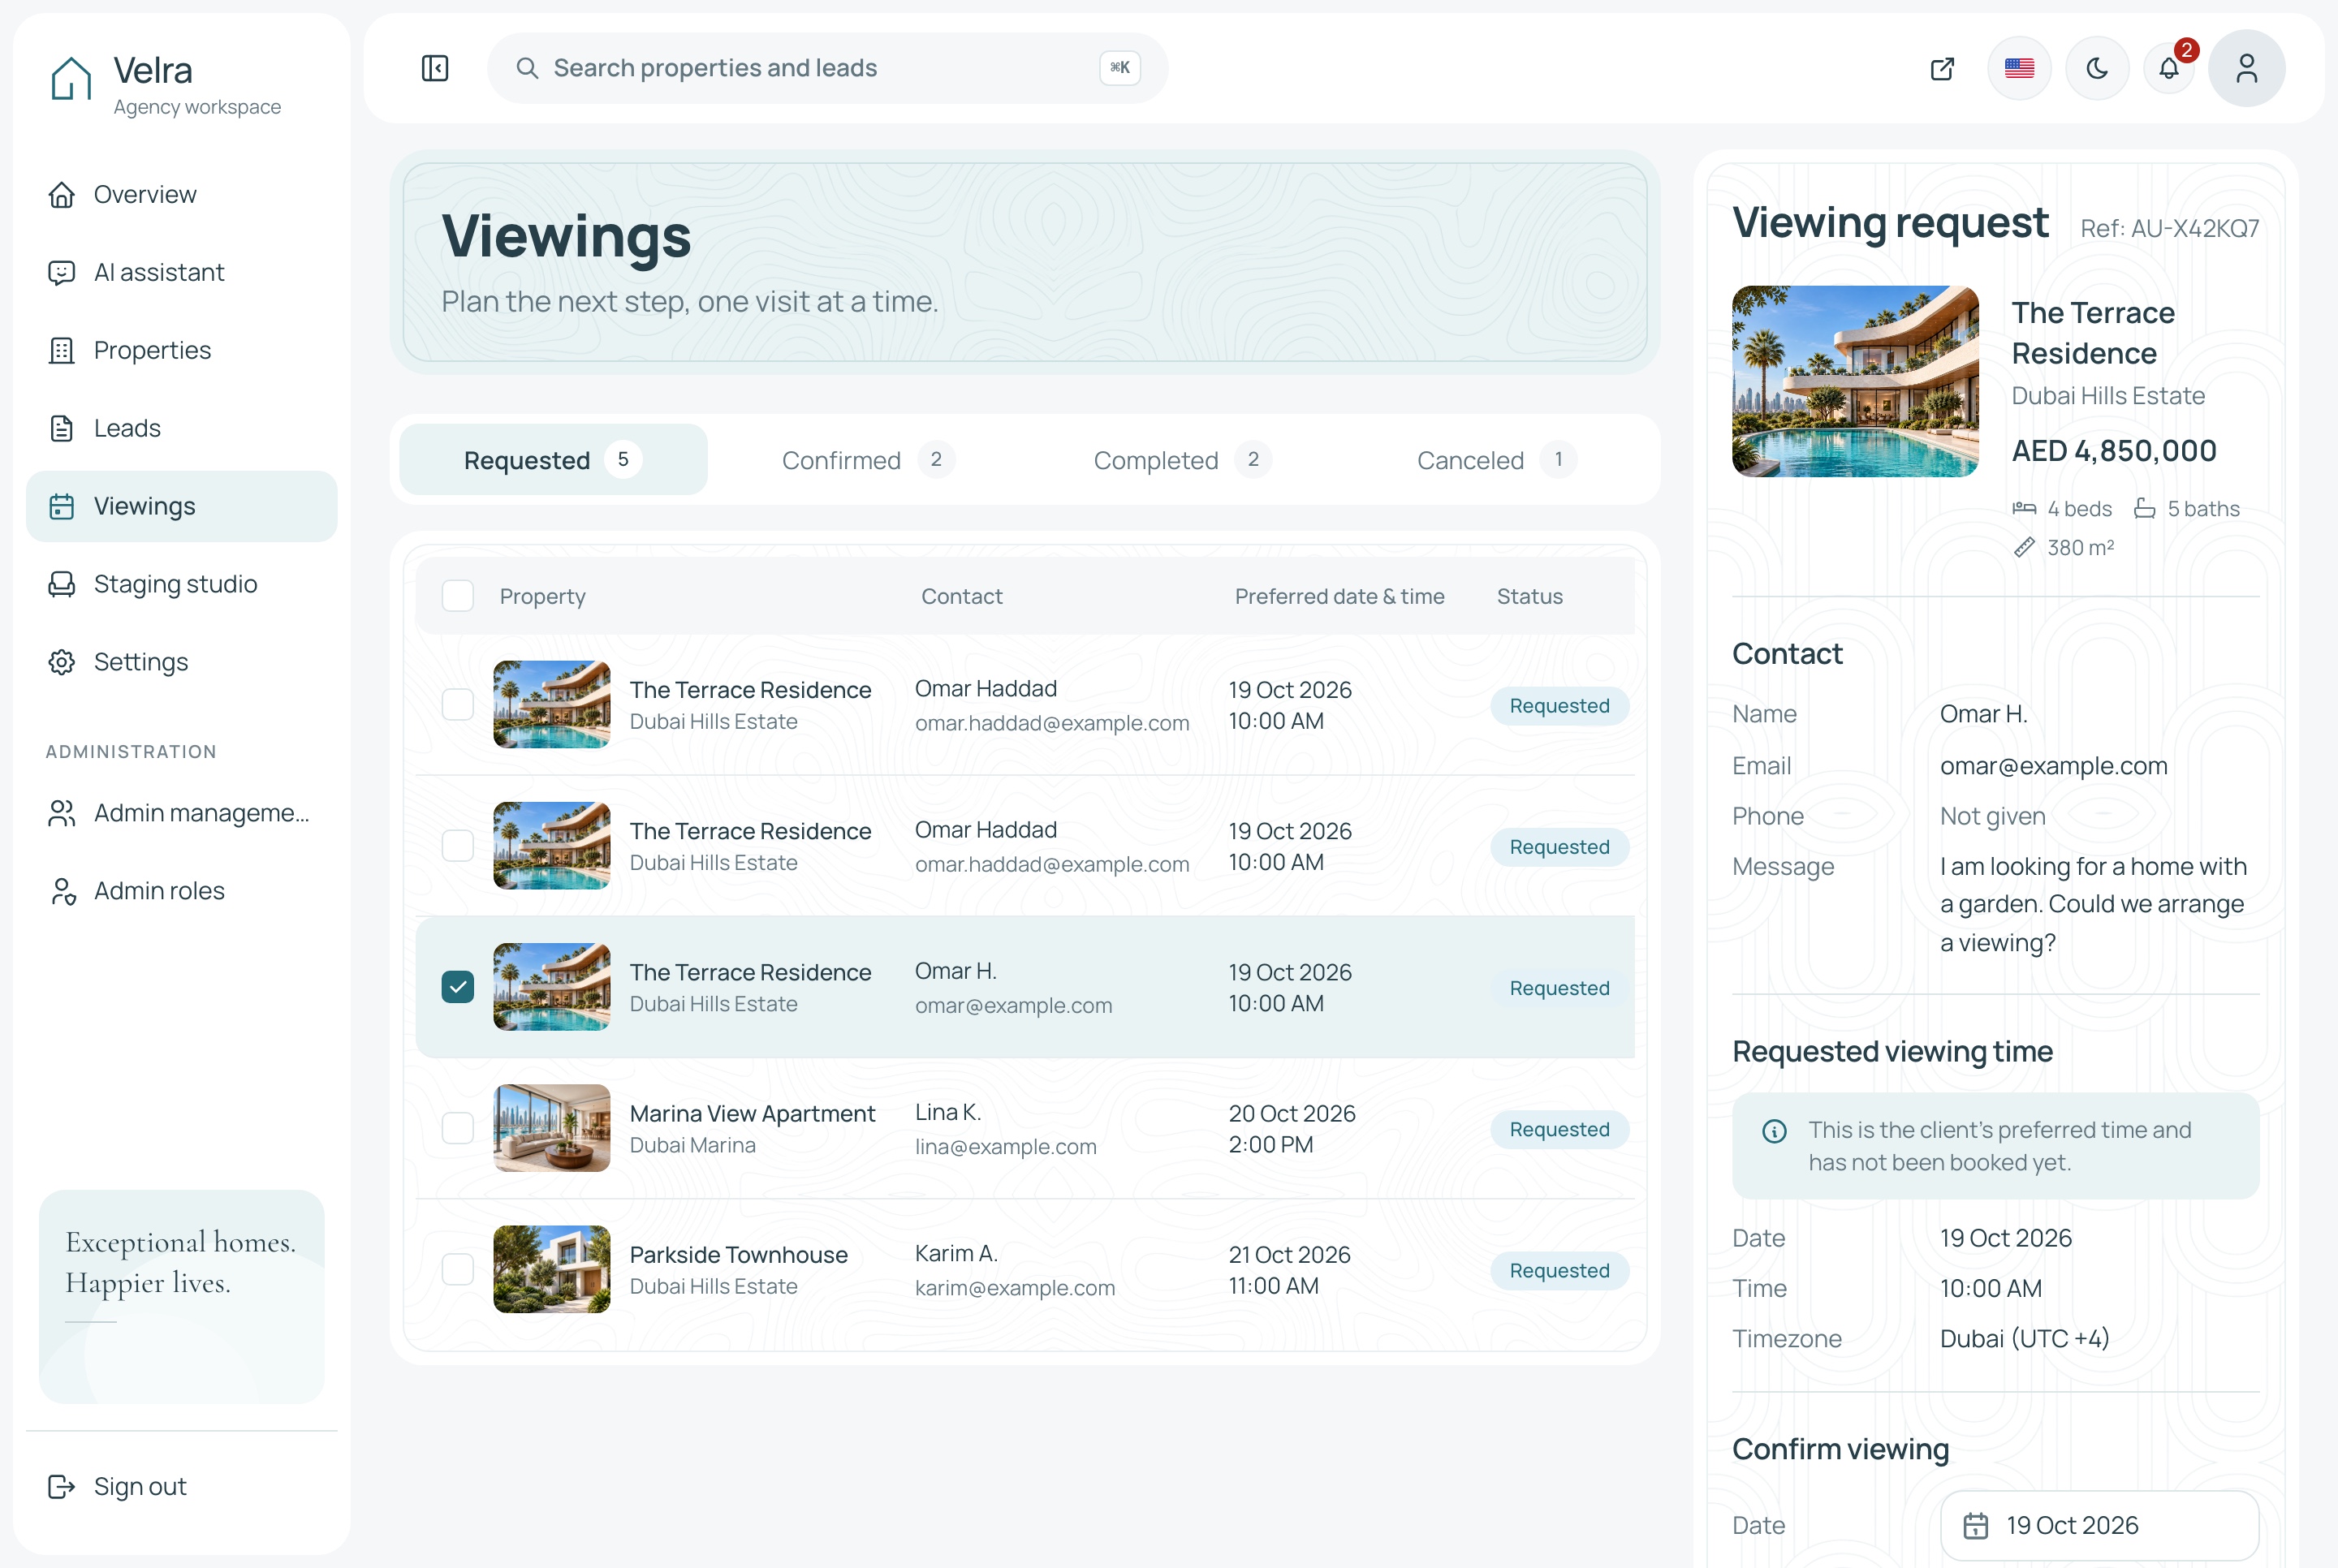Check the Parkside Townhouse row checkbox
The width and height of the screenshot is (2338, 1568).
tap(458, 1269)
